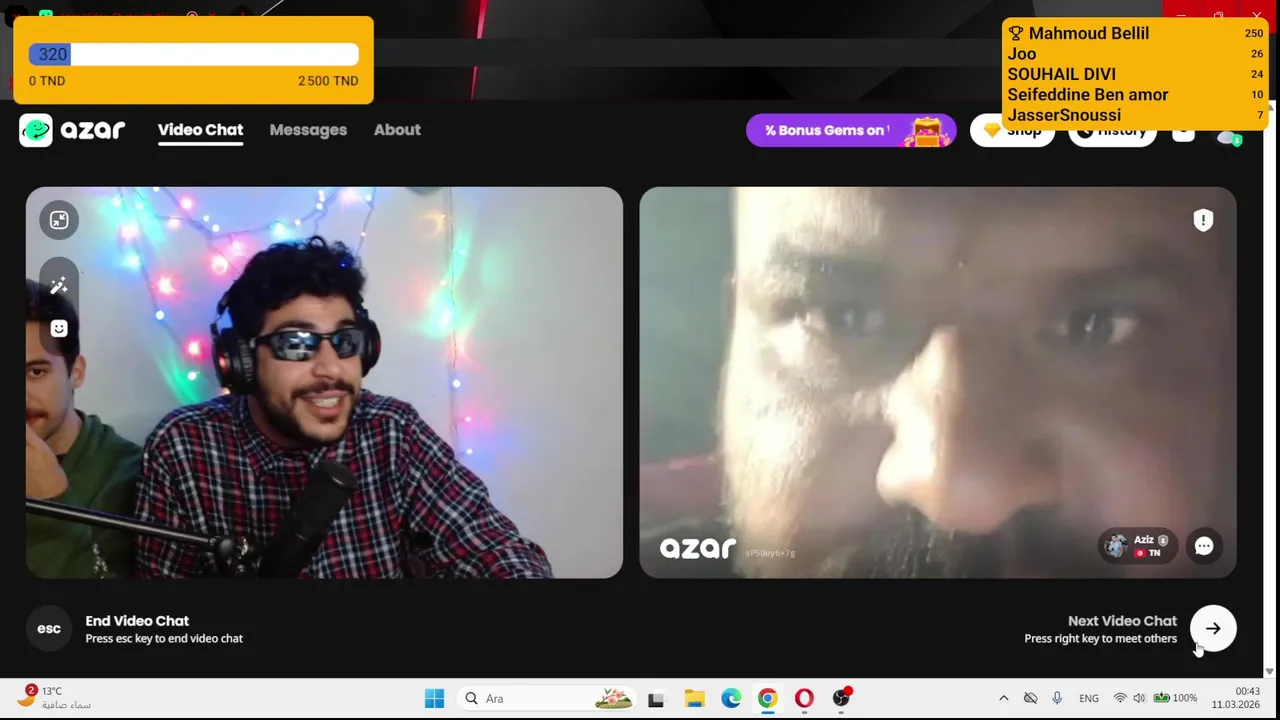The width and height of the screenshot is (1280, 720).
Task: Click the Mahmoud Bellil leaderboard entry
Action: (1134, 33)
